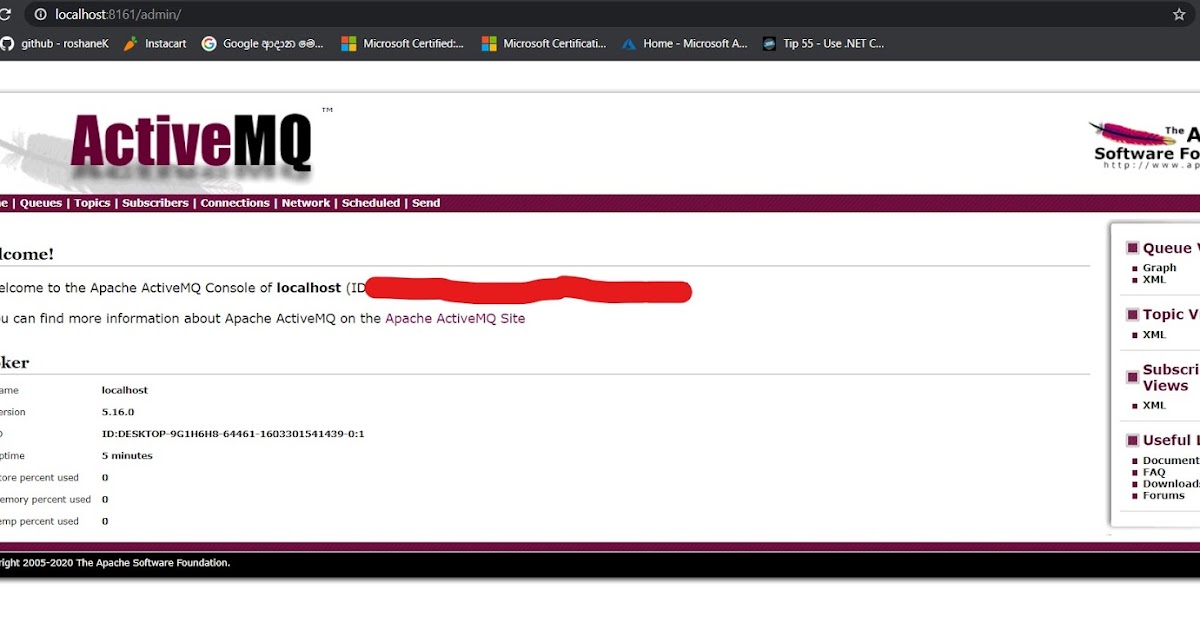
Task: Bookmark this page using the star icon
Action: pos(1178,15)
